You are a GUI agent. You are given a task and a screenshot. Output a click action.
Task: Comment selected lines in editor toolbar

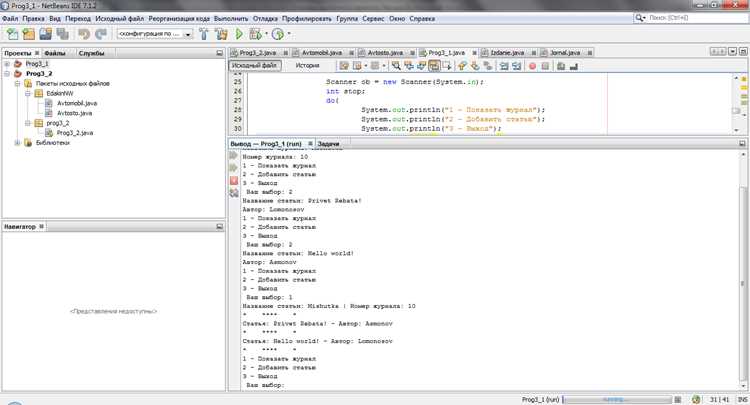(x=561, y=66)
